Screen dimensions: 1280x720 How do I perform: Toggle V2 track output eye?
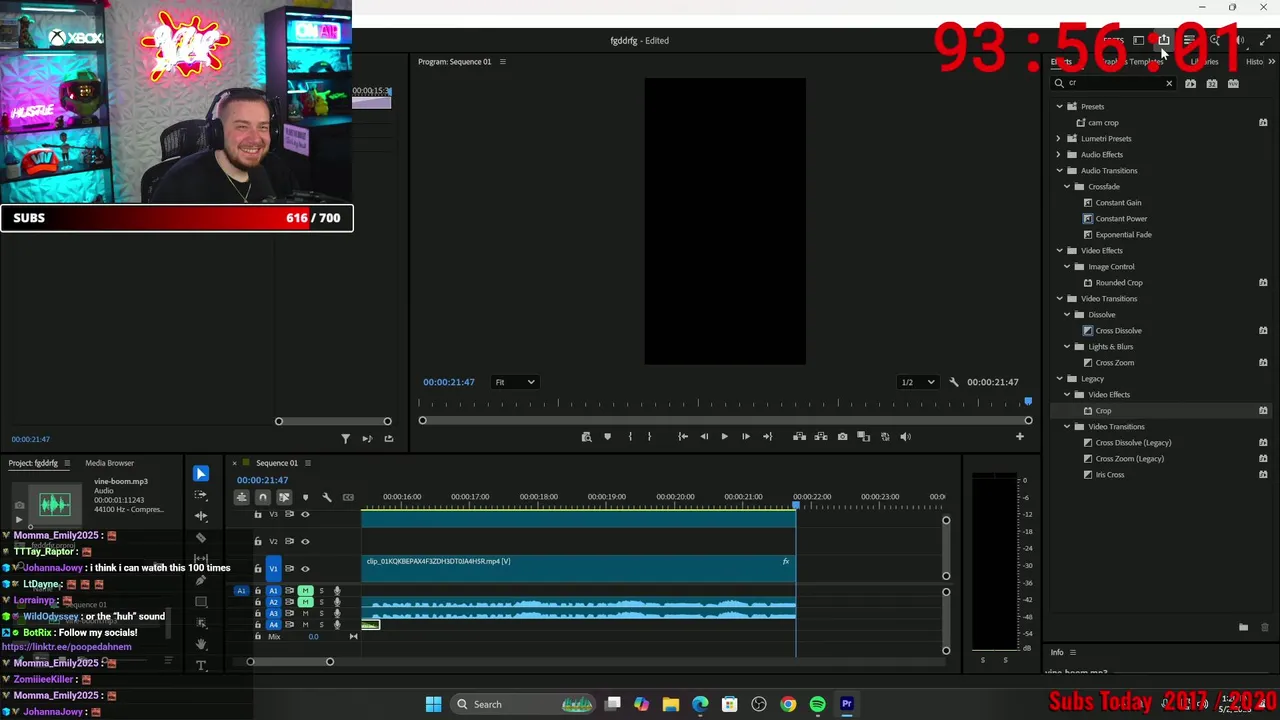point(305,542)
